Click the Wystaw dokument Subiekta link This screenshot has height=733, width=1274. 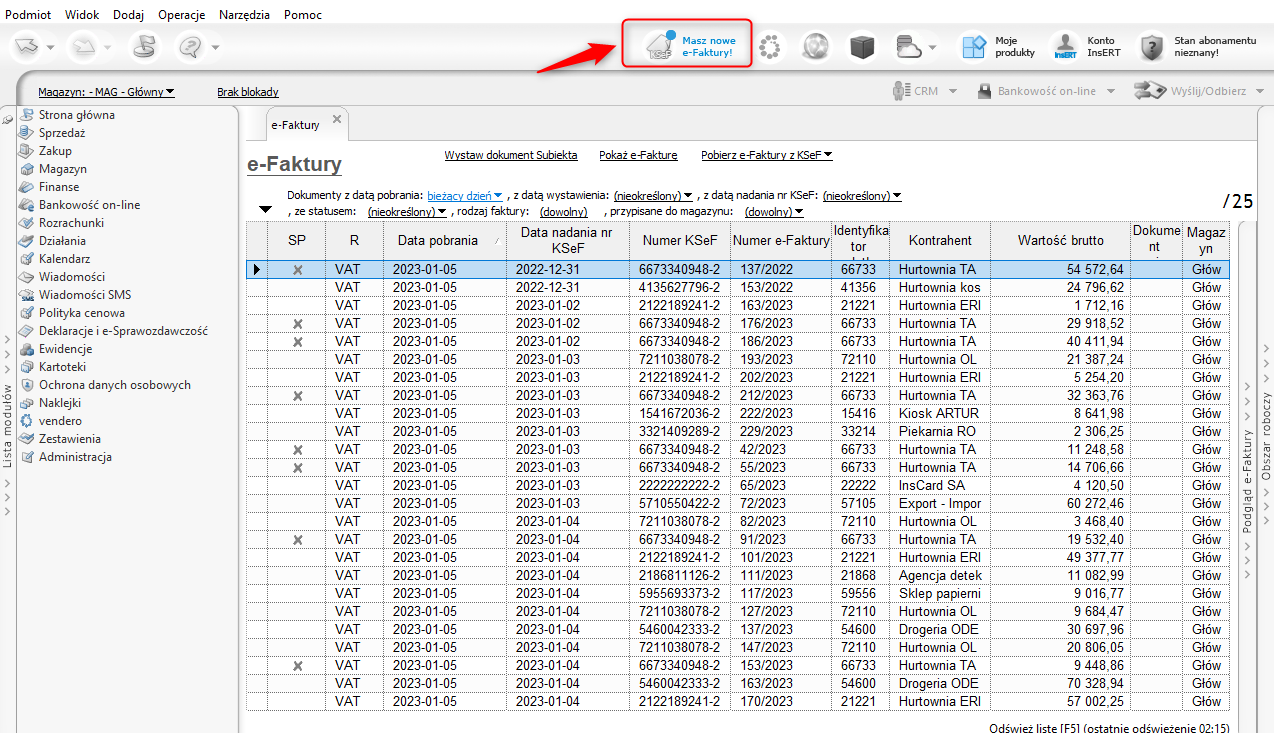[510, 155]
